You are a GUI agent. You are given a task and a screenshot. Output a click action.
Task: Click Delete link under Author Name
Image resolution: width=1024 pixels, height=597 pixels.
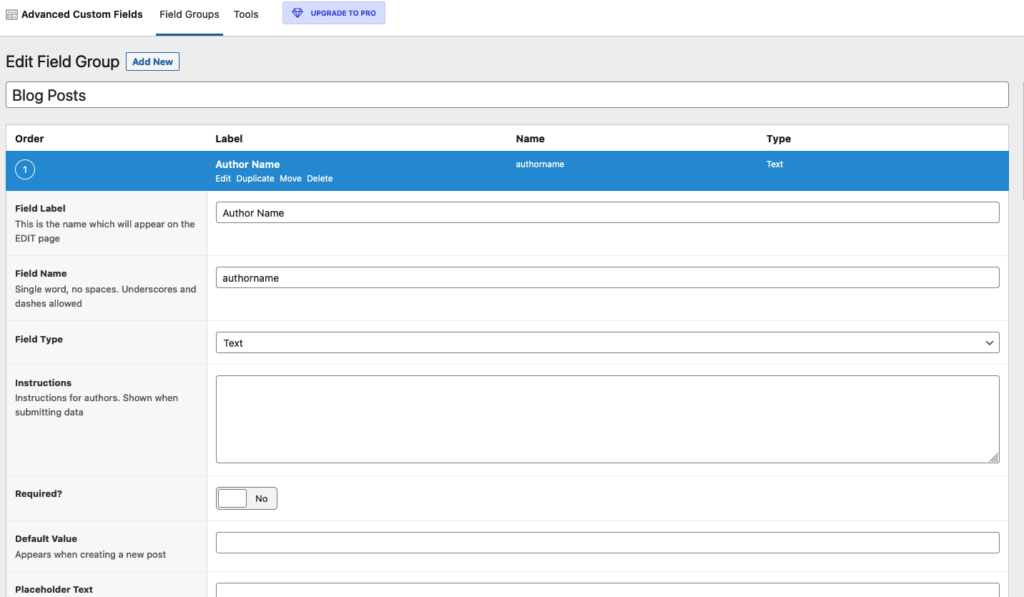tap(320, 178)
